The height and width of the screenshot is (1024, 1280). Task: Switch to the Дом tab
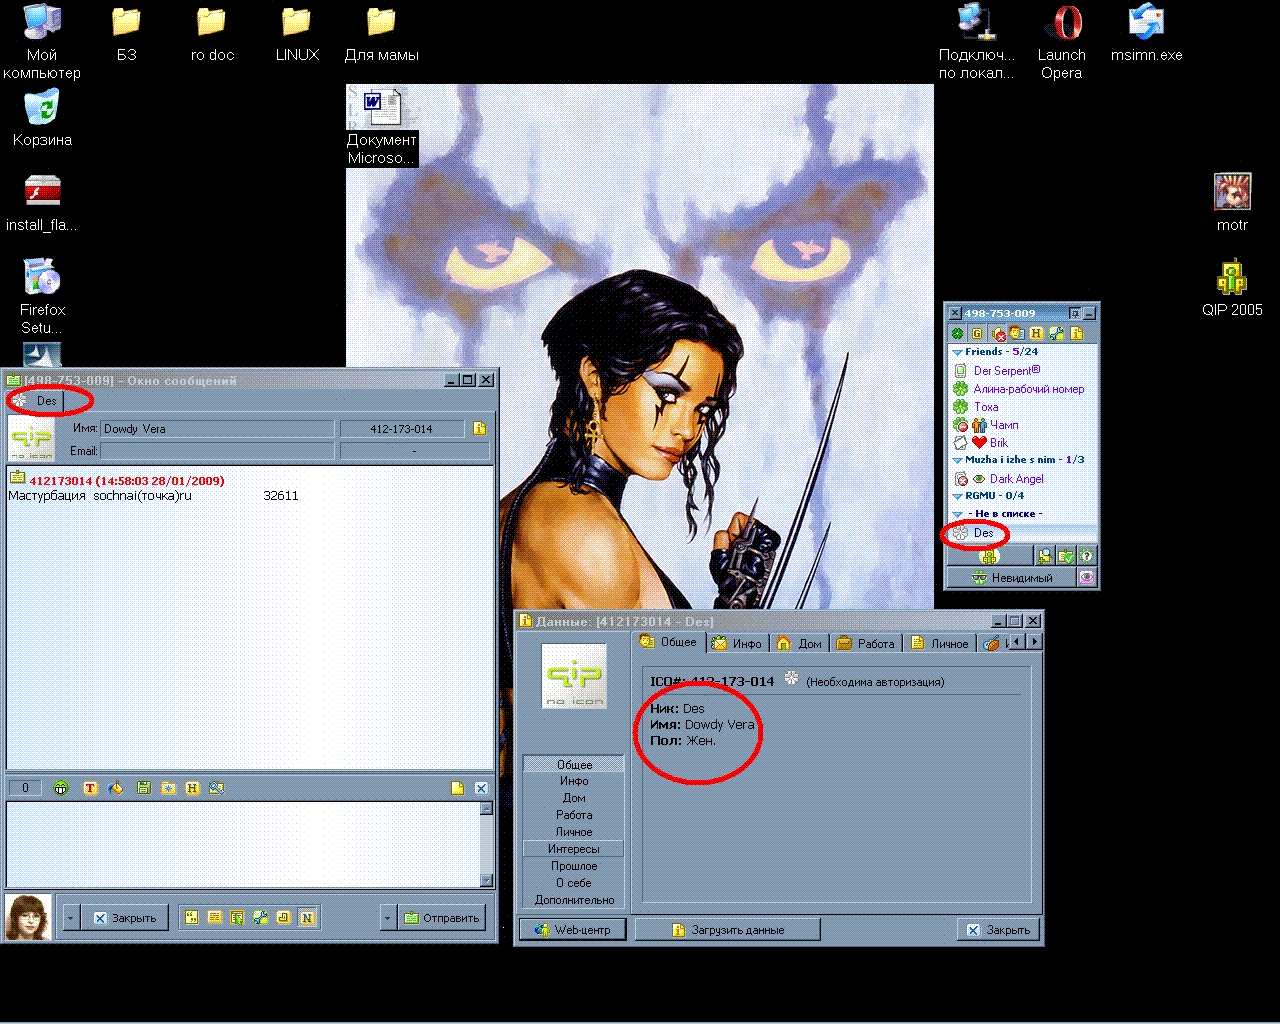[799, 643]
